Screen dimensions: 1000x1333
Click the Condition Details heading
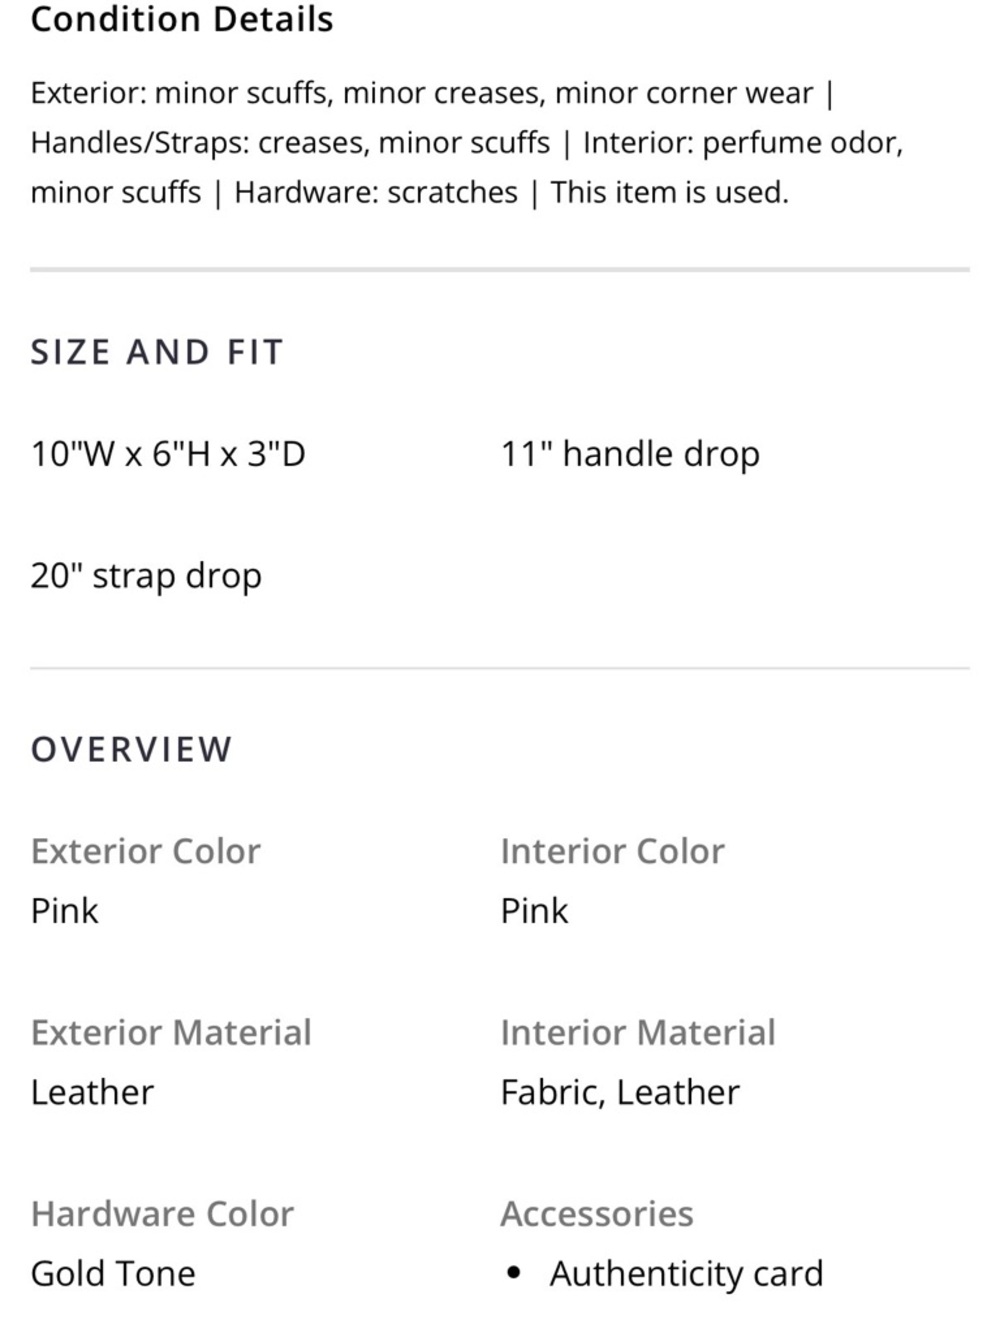(x=182, y=19)
